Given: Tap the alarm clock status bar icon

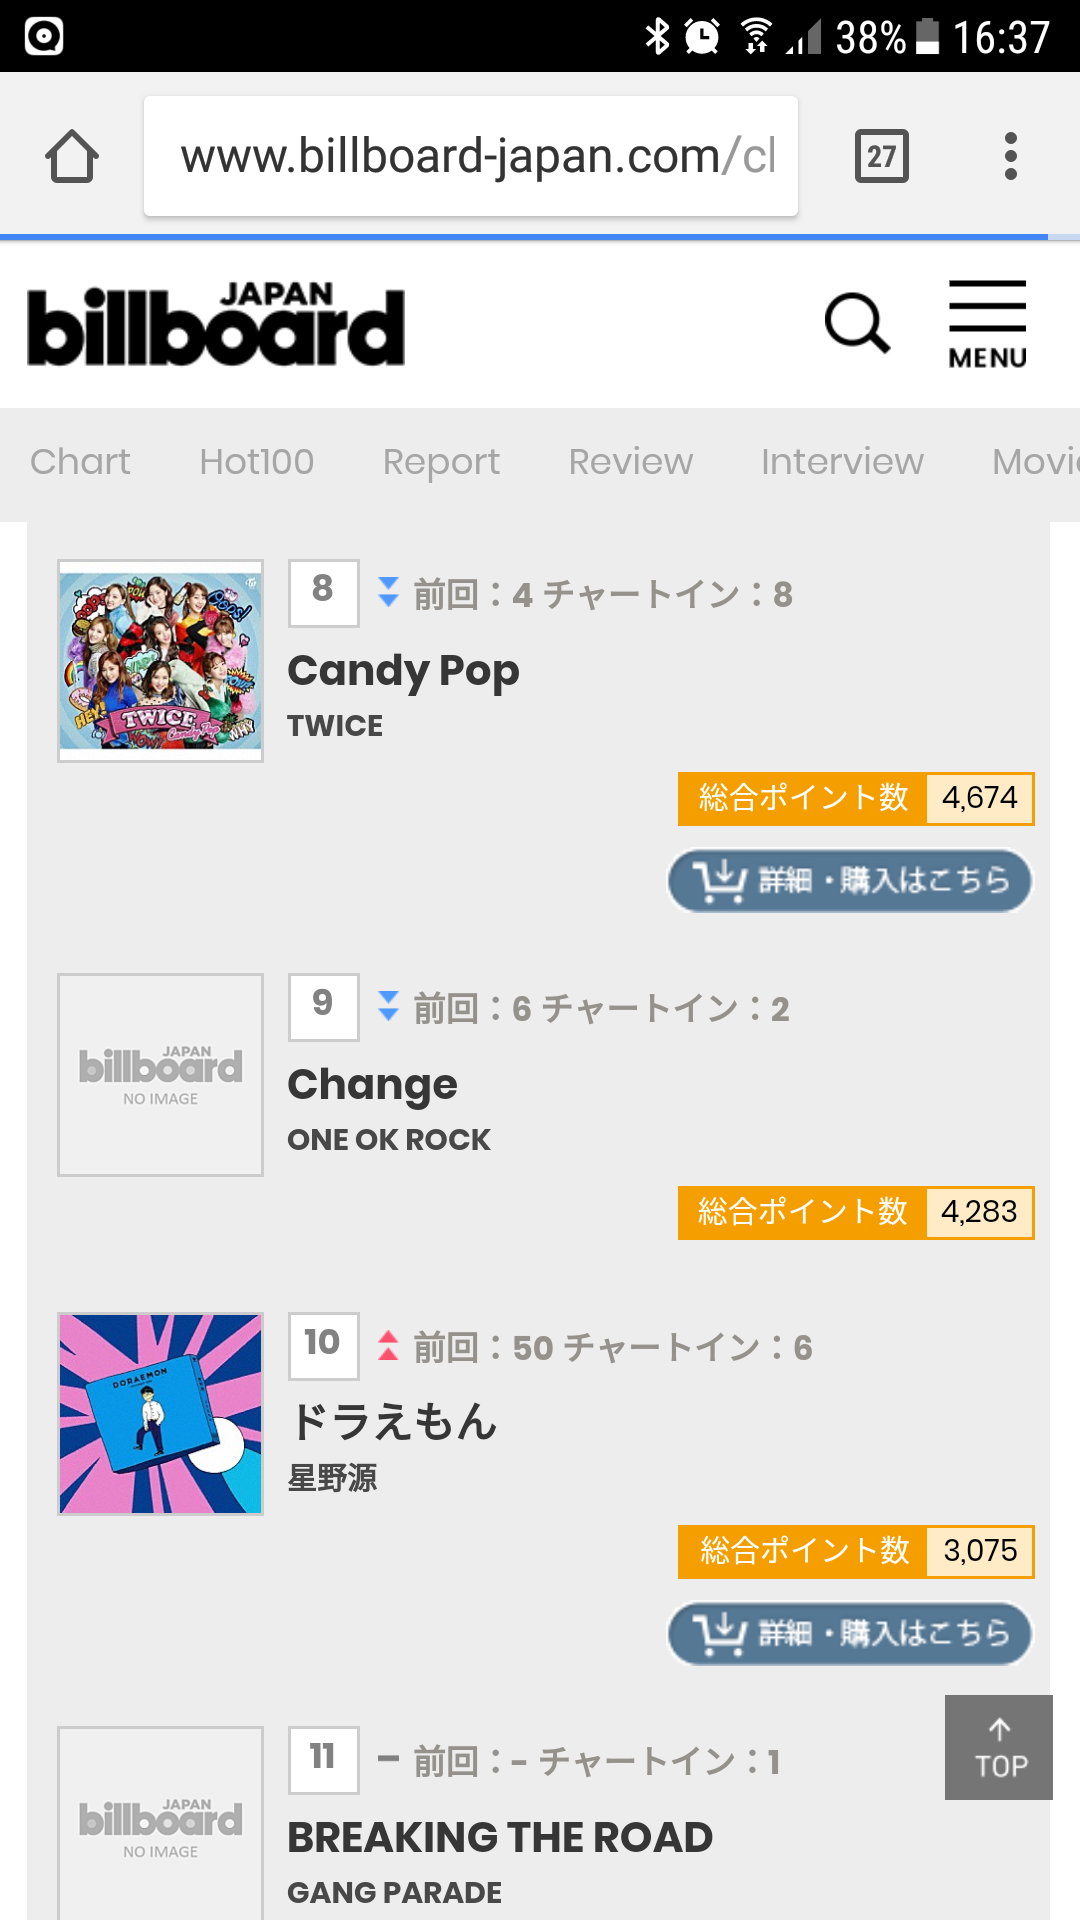Looking at the screenshot, I should point(702,37).
